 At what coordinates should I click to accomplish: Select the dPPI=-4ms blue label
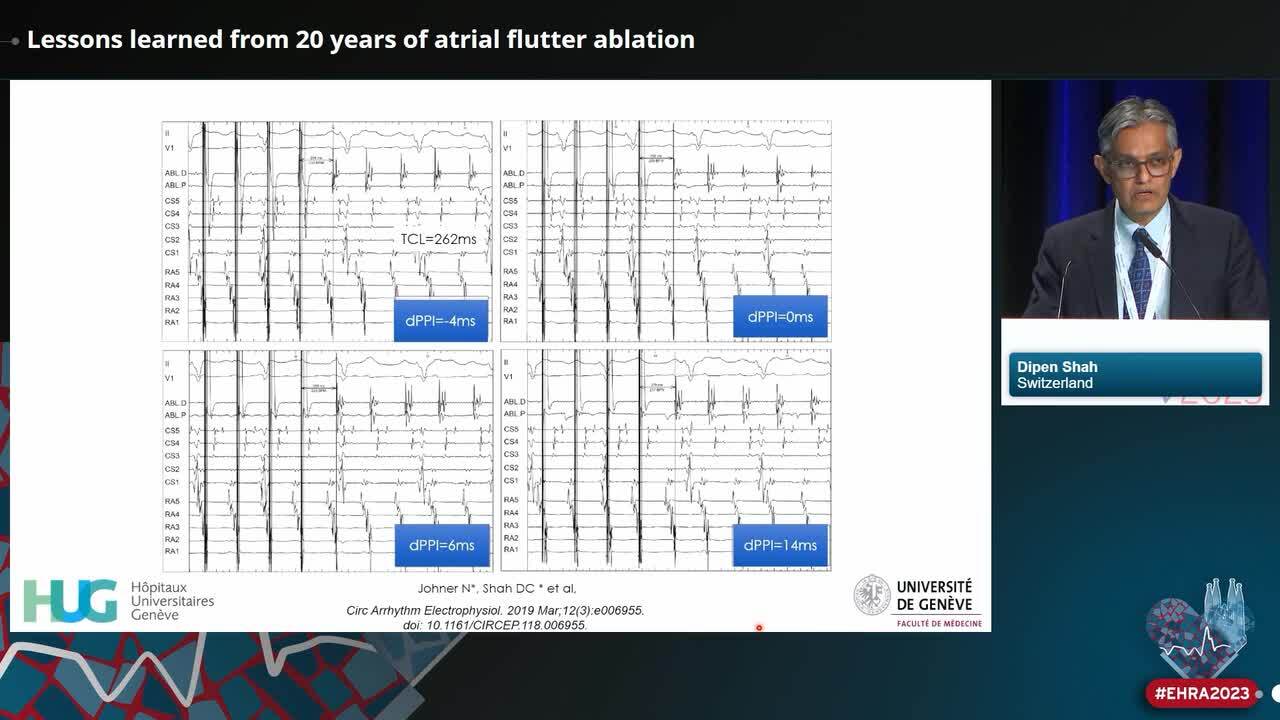(440, 321)
